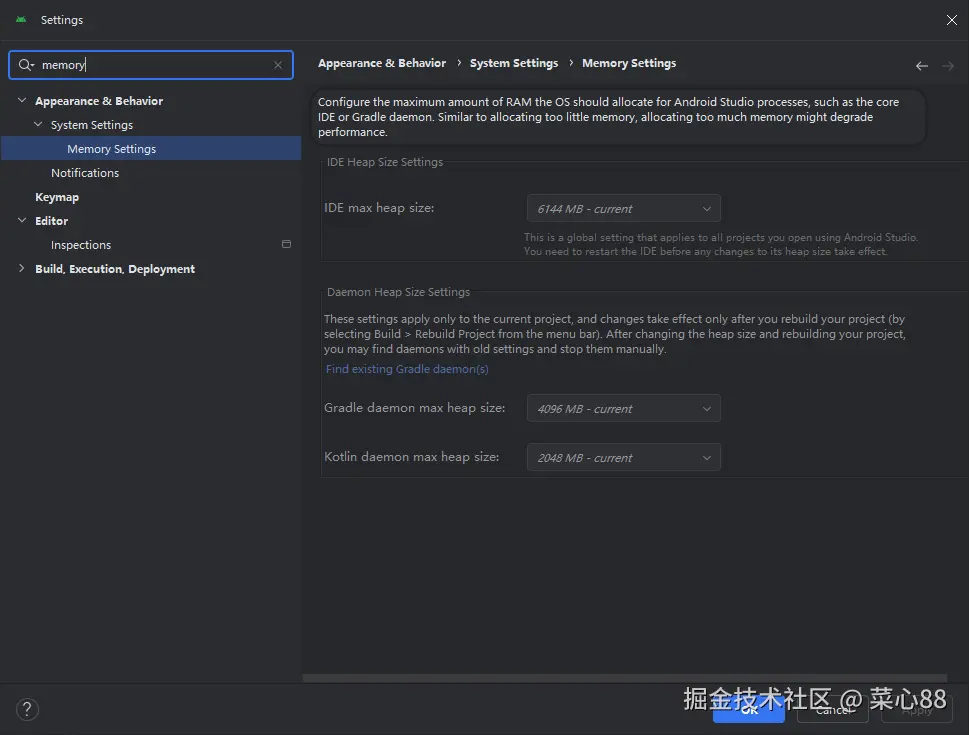The image size is (969, 735).
Task: Click Memory Settings in the breadcrumb
Action: pyautogui.click(x=629, y=63)
